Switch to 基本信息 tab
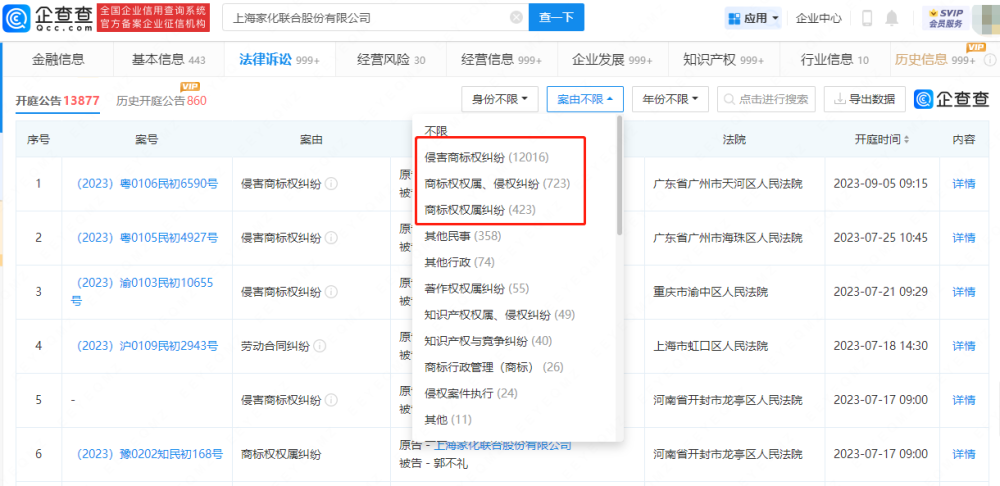 [168, 60]
